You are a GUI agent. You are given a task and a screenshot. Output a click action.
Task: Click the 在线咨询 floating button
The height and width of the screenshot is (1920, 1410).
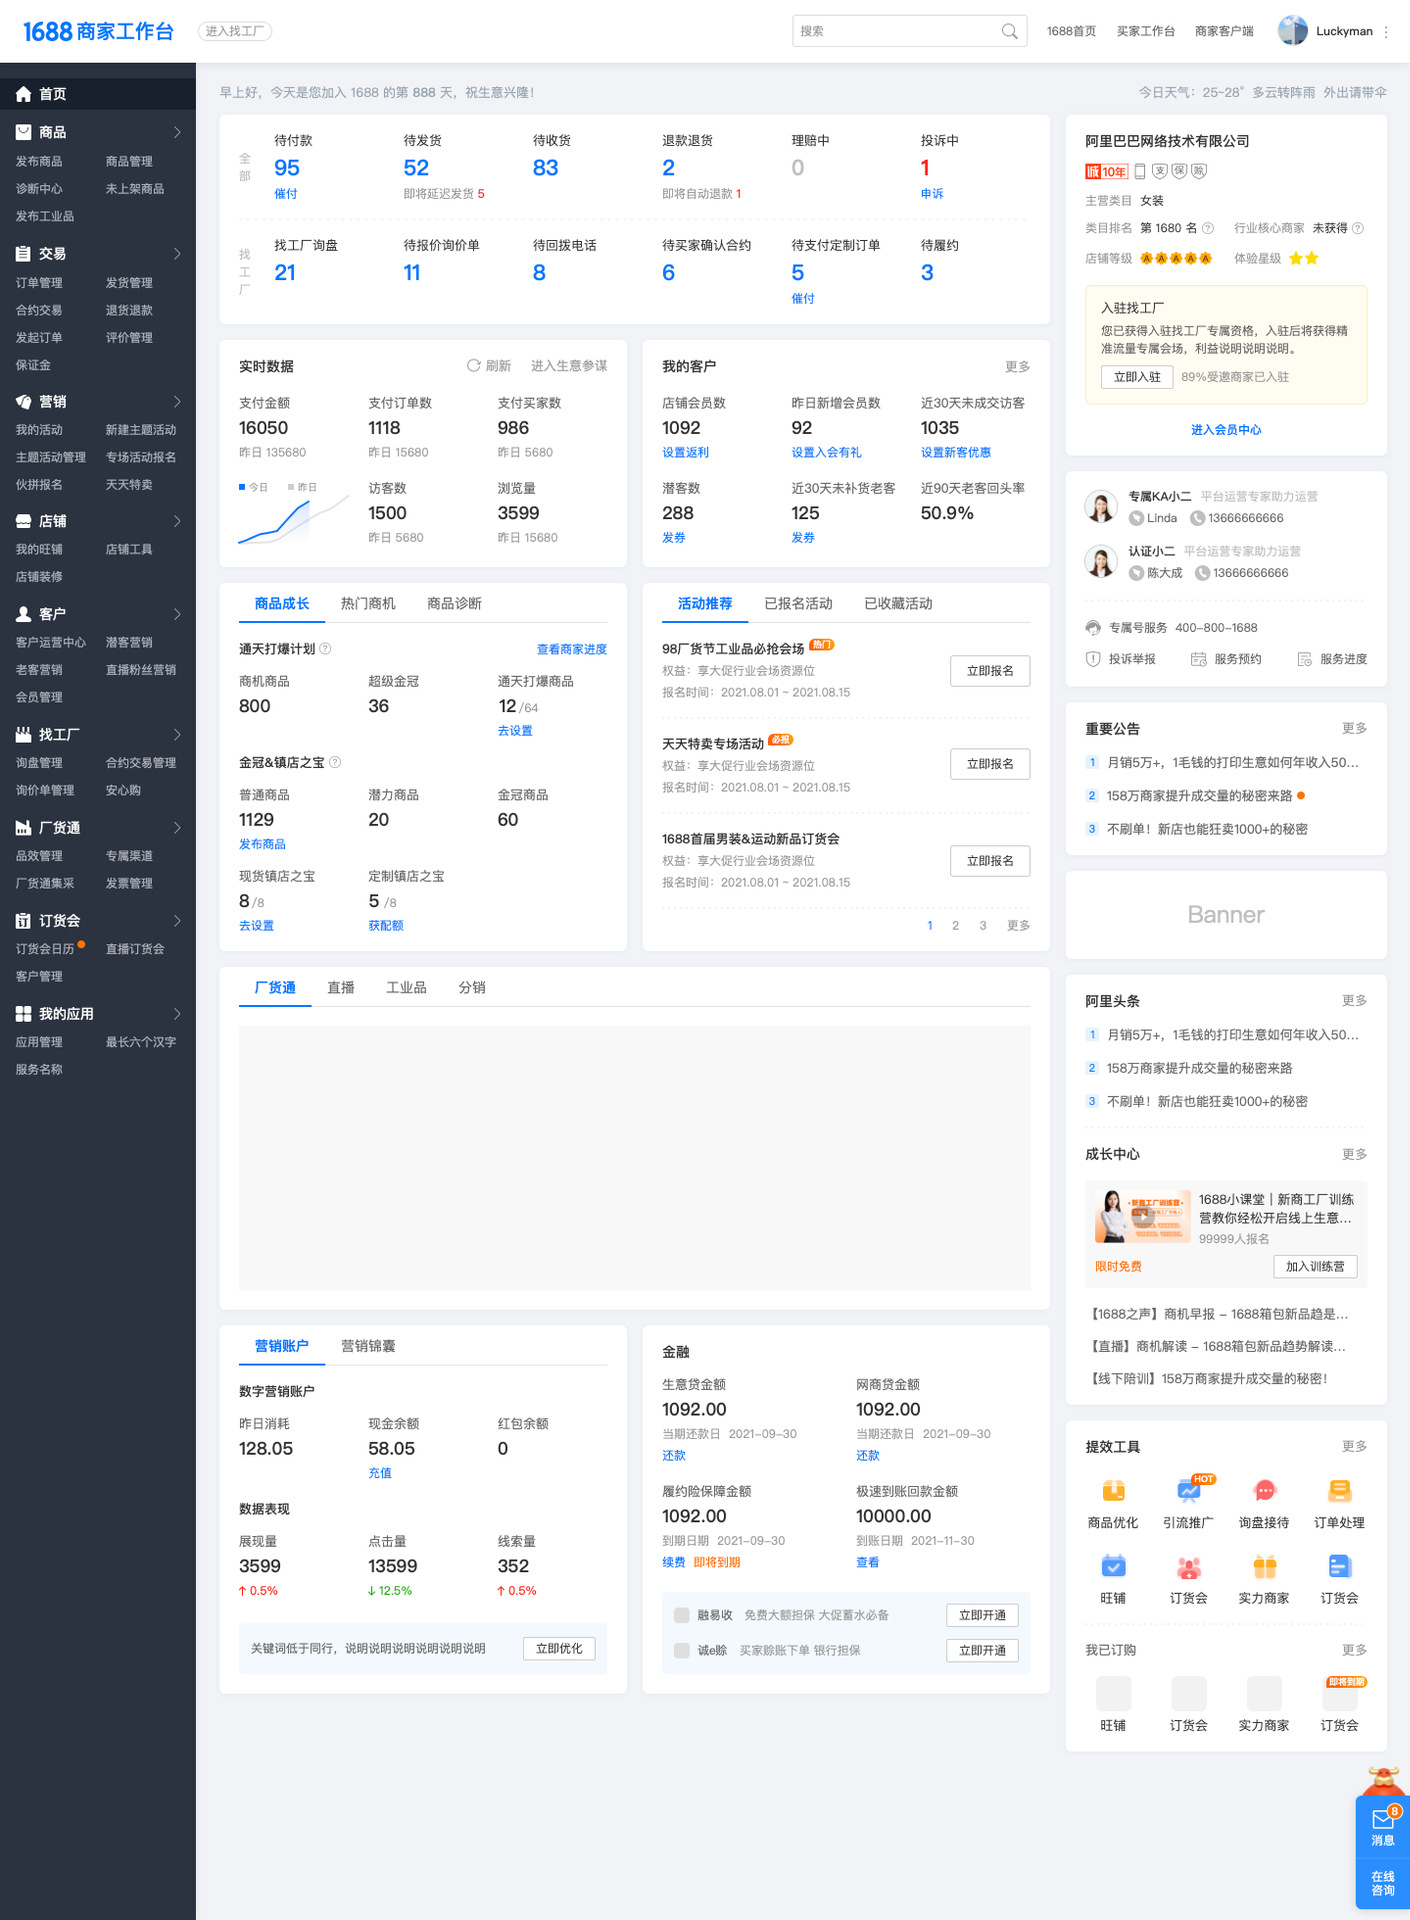click(1383, 1883)
